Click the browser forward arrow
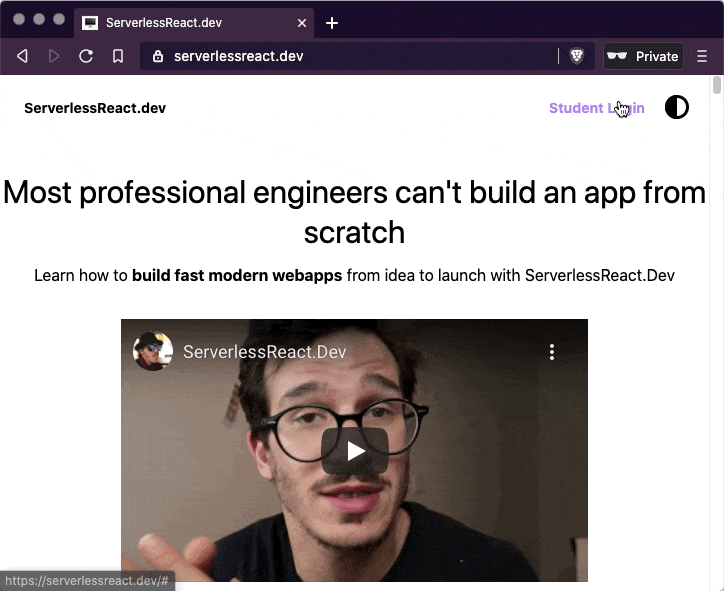The height and width of the screenshot is (591, 724). coord(54,56)
